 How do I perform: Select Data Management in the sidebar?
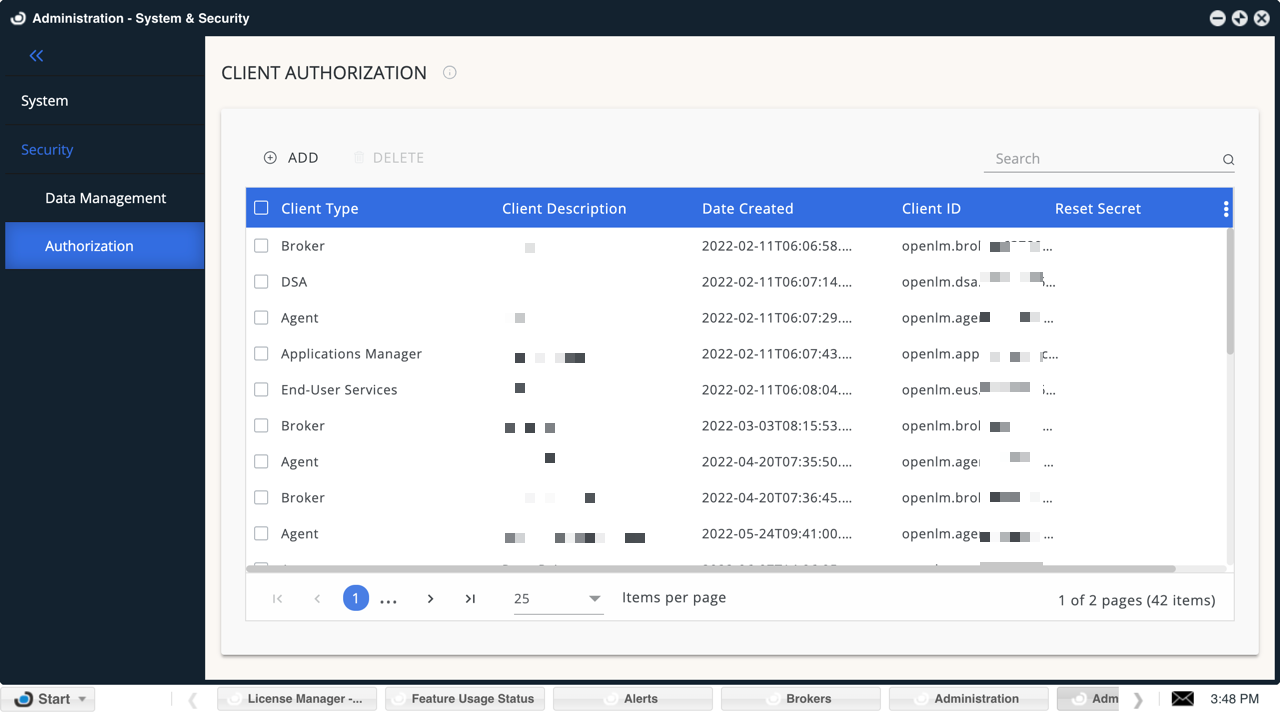click(x=106, y=197)
